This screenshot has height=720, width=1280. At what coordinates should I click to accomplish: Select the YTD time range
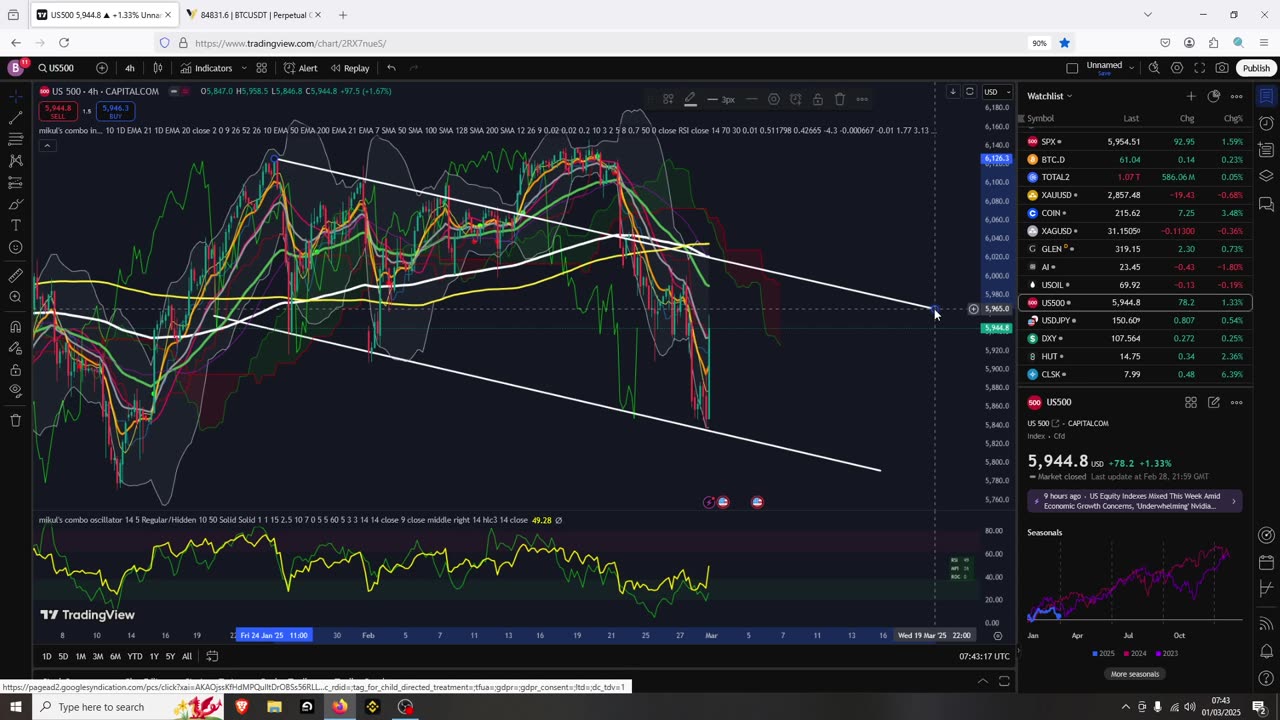coord(134,656)
